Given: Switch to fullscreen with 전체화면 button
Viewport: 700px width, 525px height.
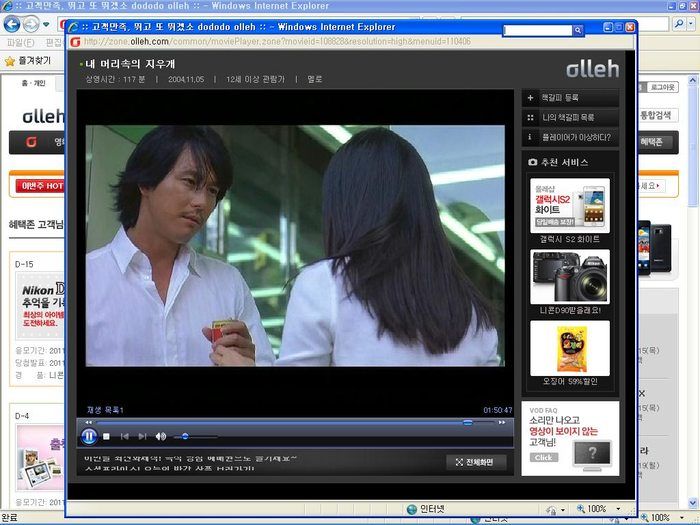Looking at the screenshot, I should click(476, 462).
